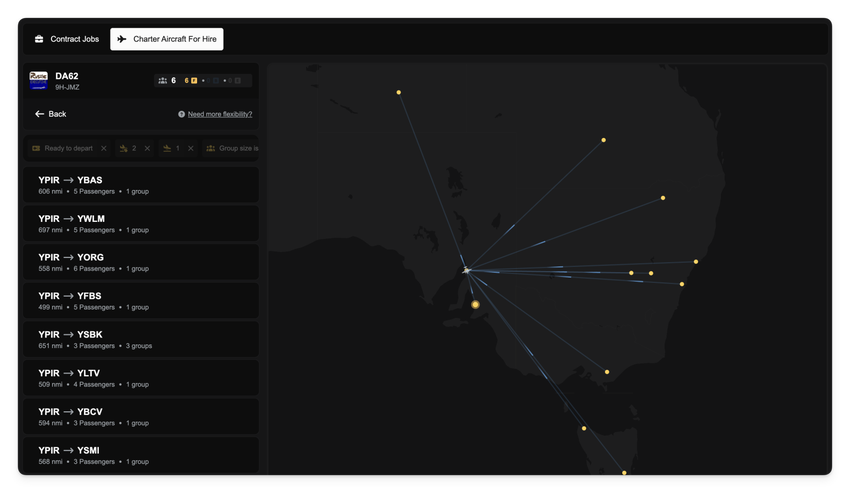Remove the arrival filter with value 1
Image resolution: width=850 pixels, height=493 pixels.
coord(191,148)
